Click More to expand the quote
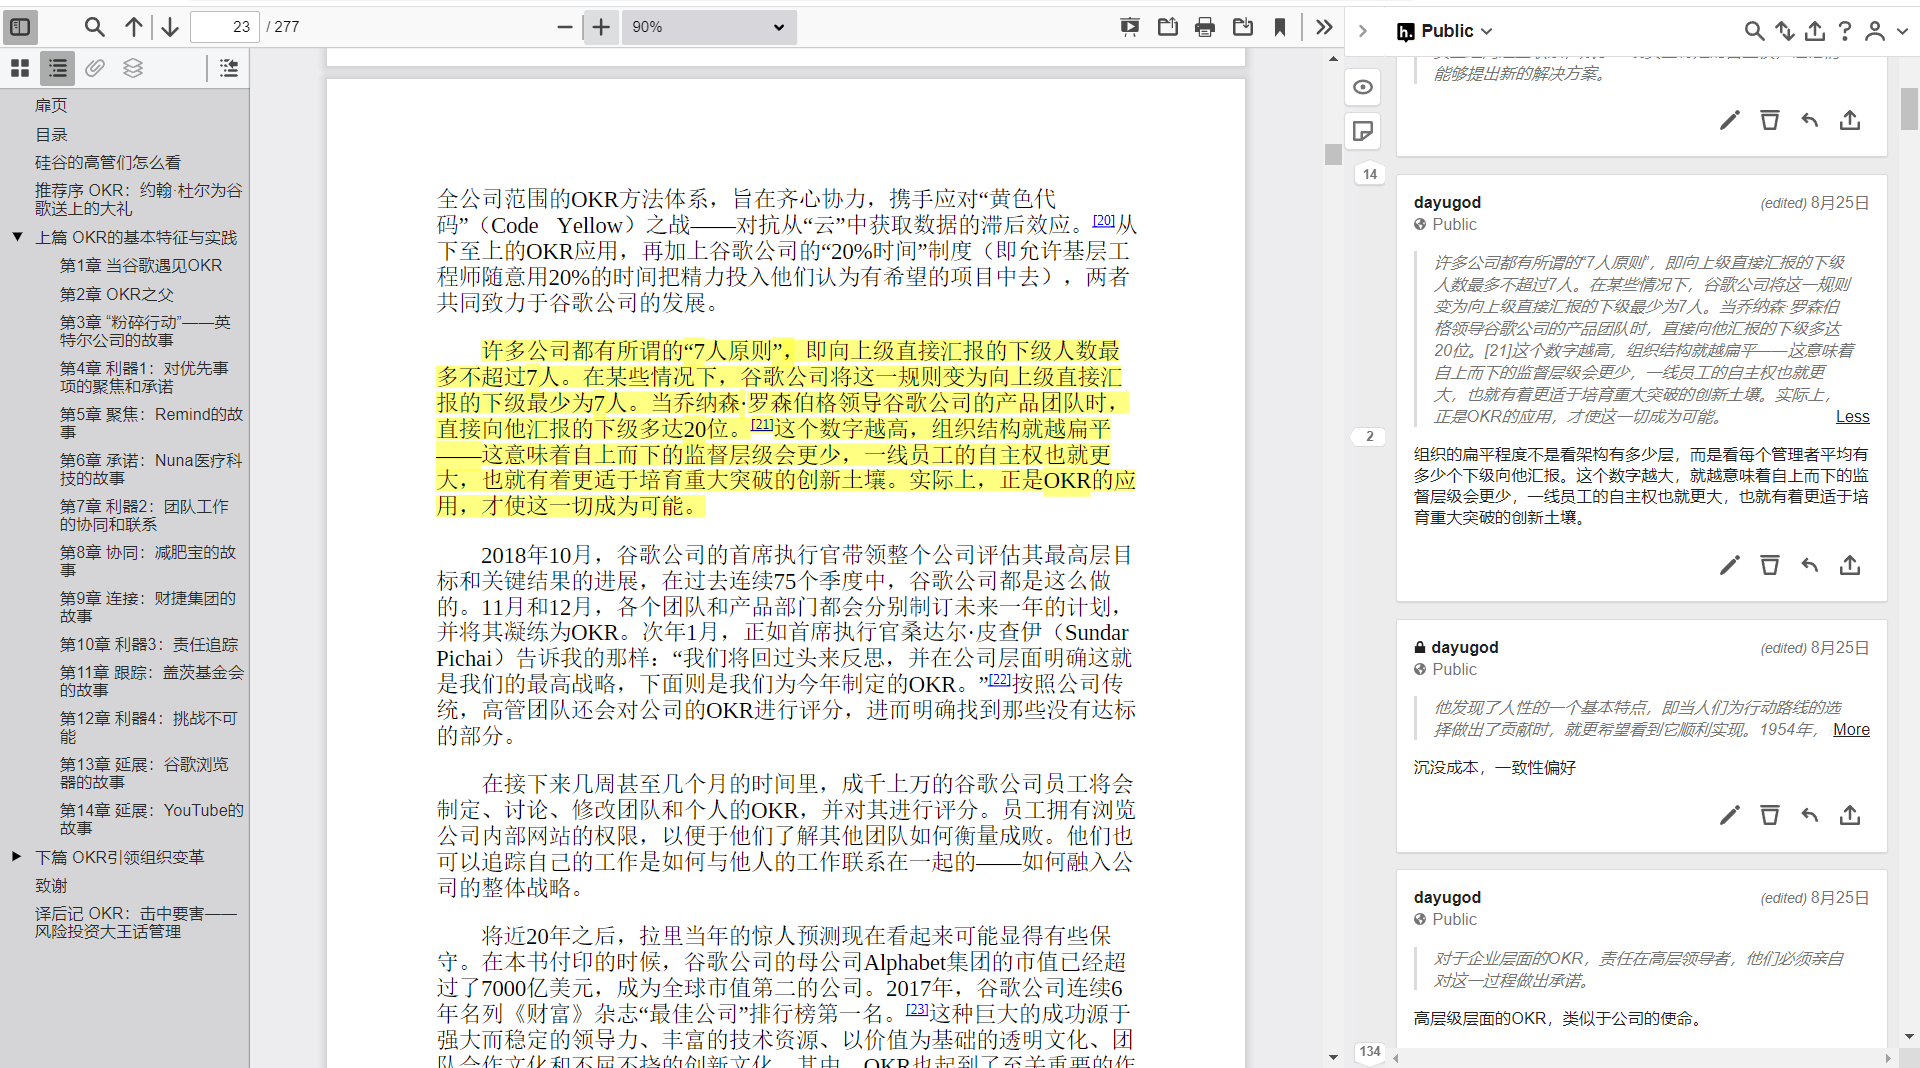 (1851, 730)
